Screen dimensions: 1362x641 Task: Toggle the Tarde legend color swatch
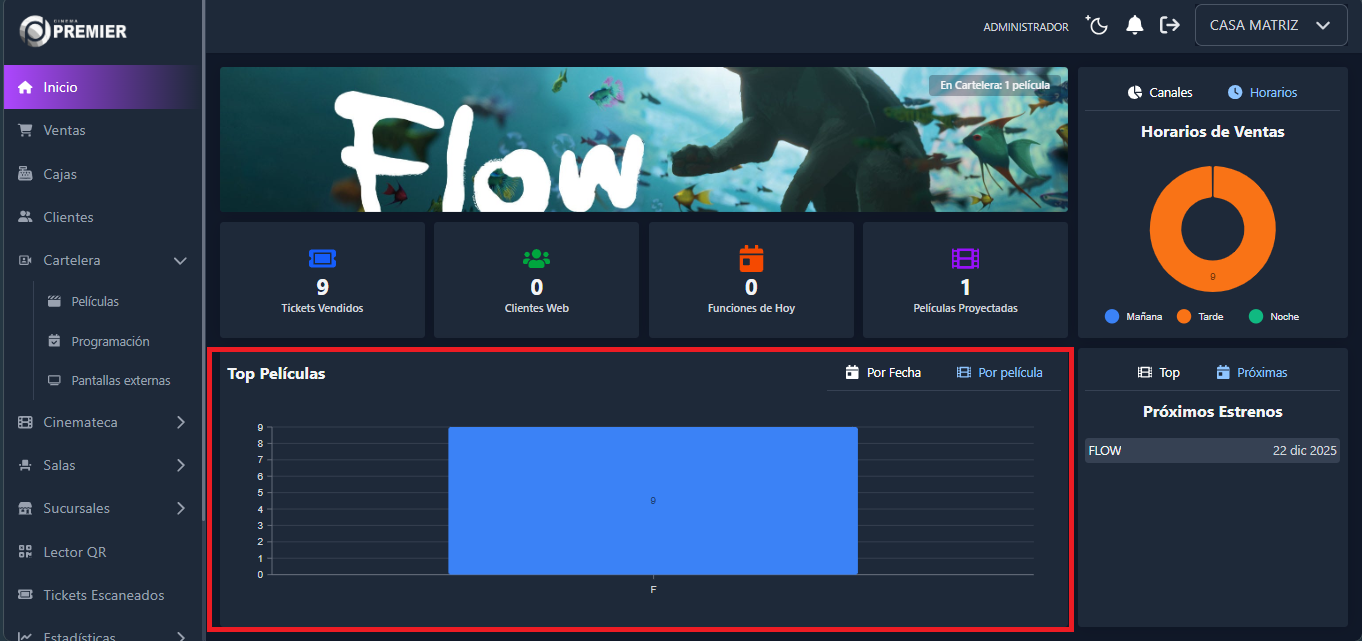coord(1184,316)
